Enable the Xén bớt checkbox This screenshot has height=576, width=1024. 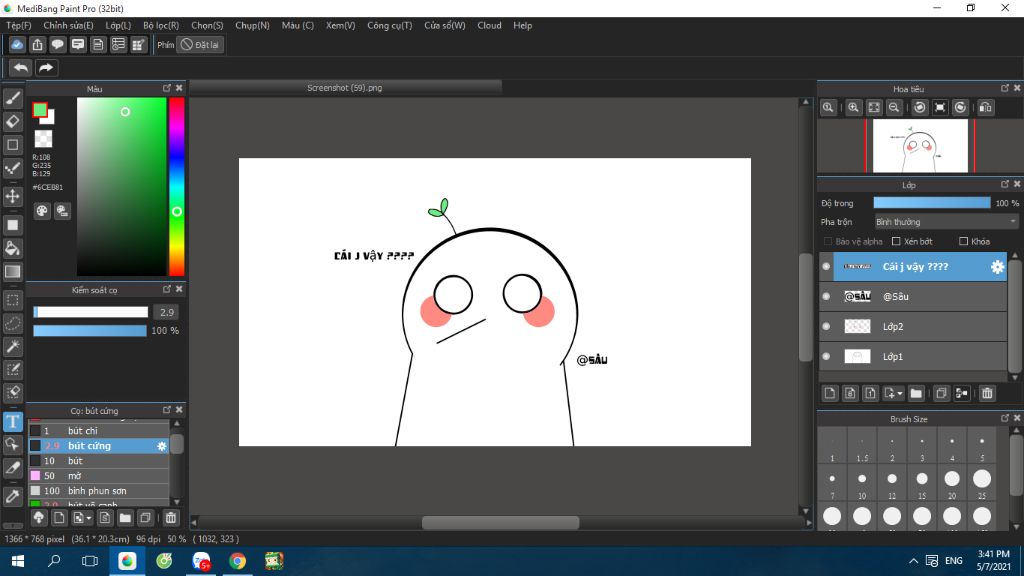[896, 242]
